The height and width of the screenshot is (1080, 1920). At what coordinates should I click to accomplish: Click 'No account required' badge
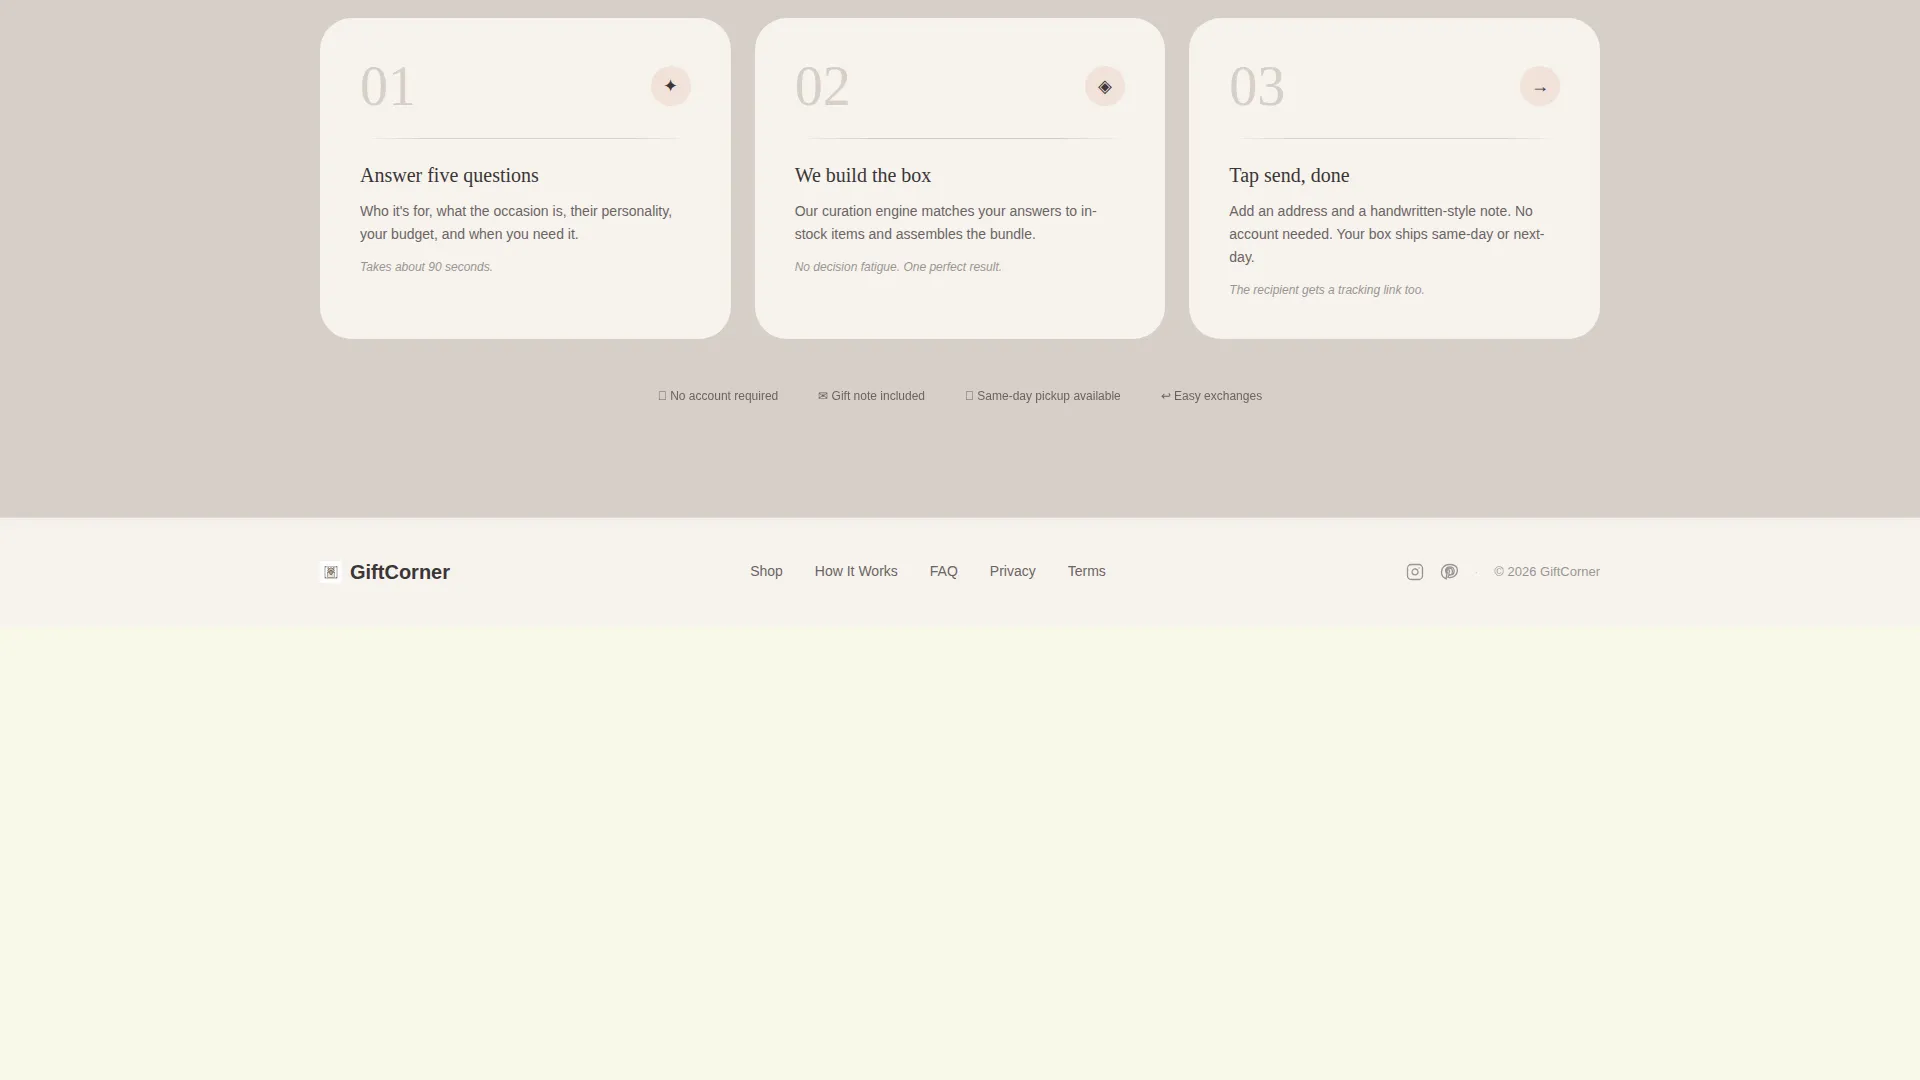(718, 396)
